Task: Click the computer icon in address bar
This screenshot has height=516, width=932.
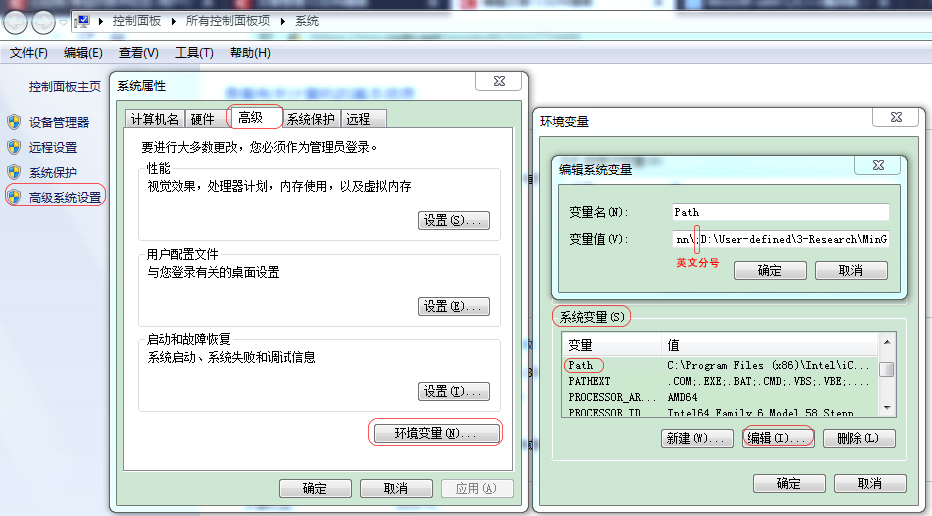Action: click(x=83, y=22)
